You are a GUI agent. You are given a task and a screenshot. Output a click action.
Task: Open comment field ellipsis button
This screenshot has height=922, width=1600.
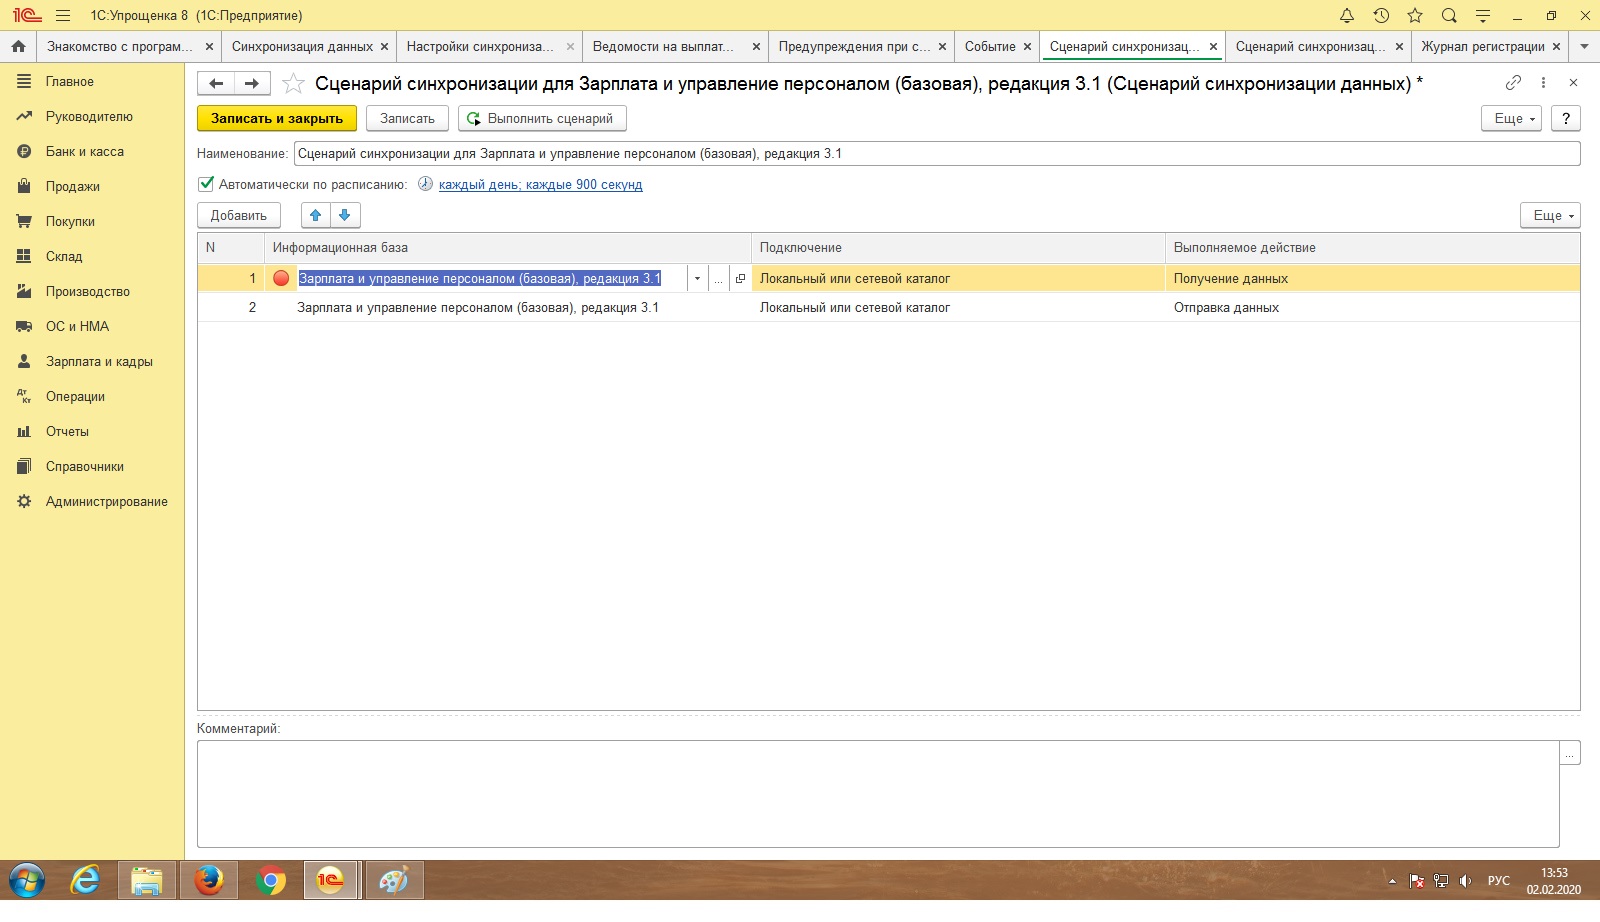(1570, 753)
